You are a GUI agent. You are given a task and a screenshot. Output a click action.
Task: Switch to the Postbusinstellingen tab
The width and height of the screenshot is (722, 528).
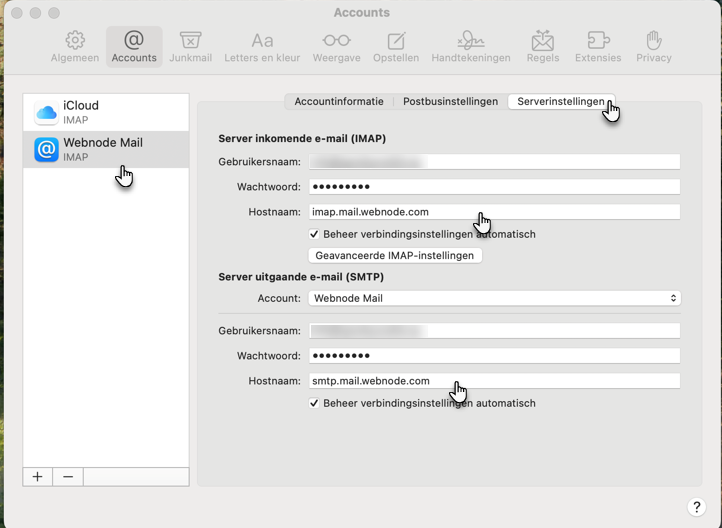[450, 102]
